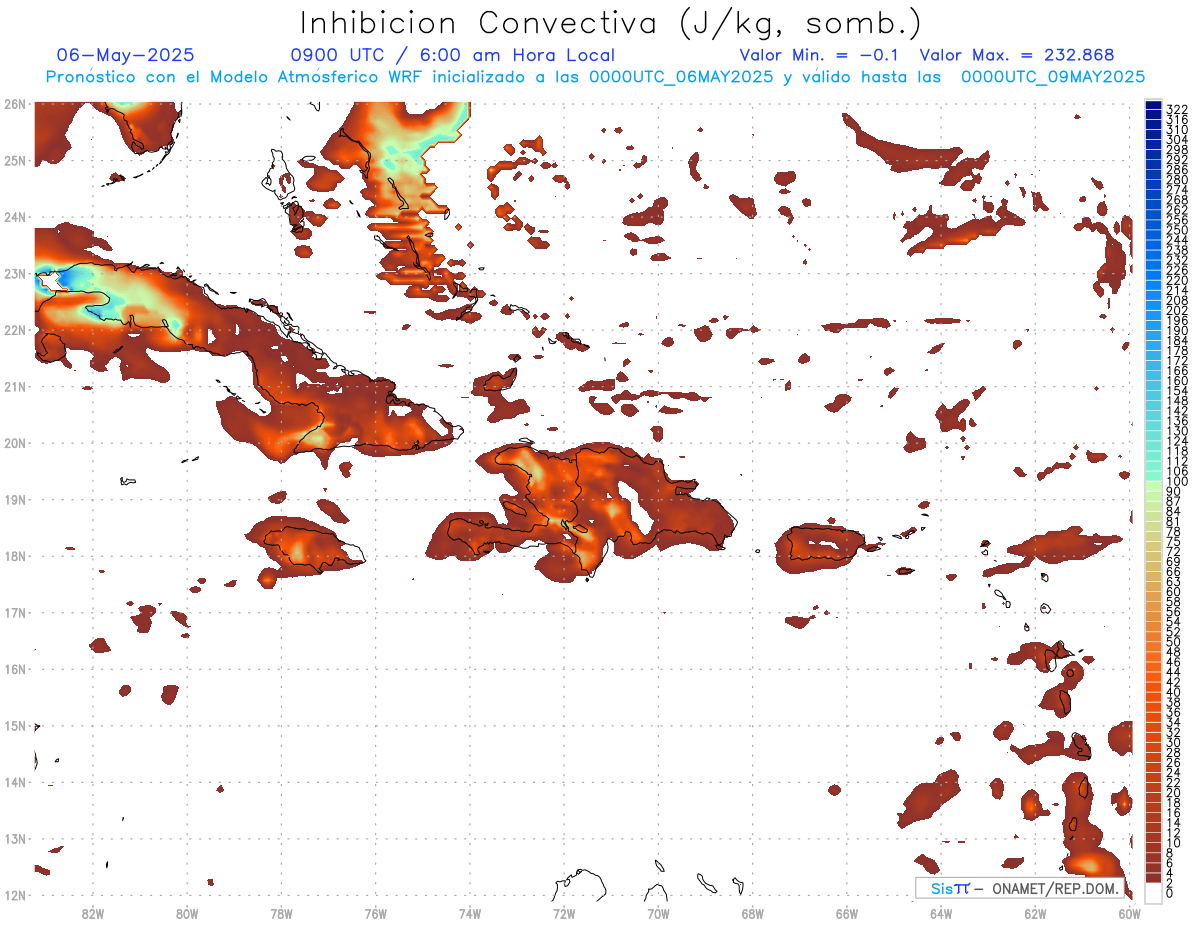Click the '64W' longitude label
Viewport: 1200px width, 927px height.
(941, 913)
